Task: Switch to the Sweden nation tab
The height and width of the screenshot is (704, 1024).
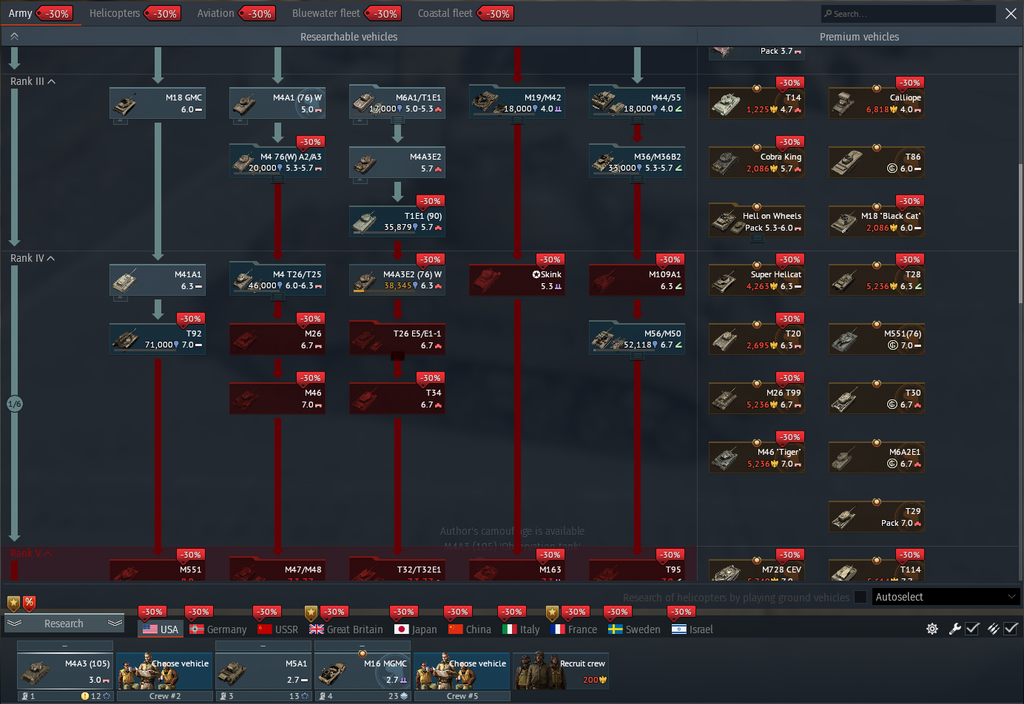Action: tap(634, 630)
